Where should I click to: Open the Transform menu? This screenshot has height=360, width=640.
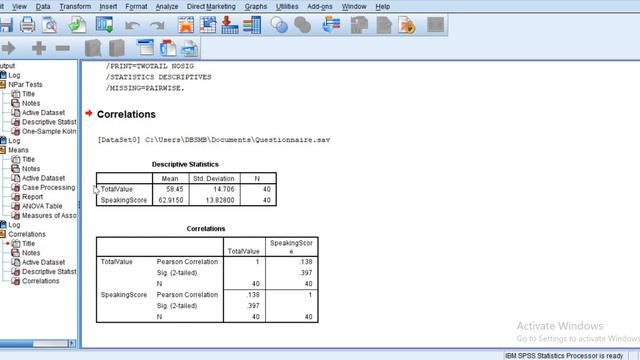tap(75, 7)
